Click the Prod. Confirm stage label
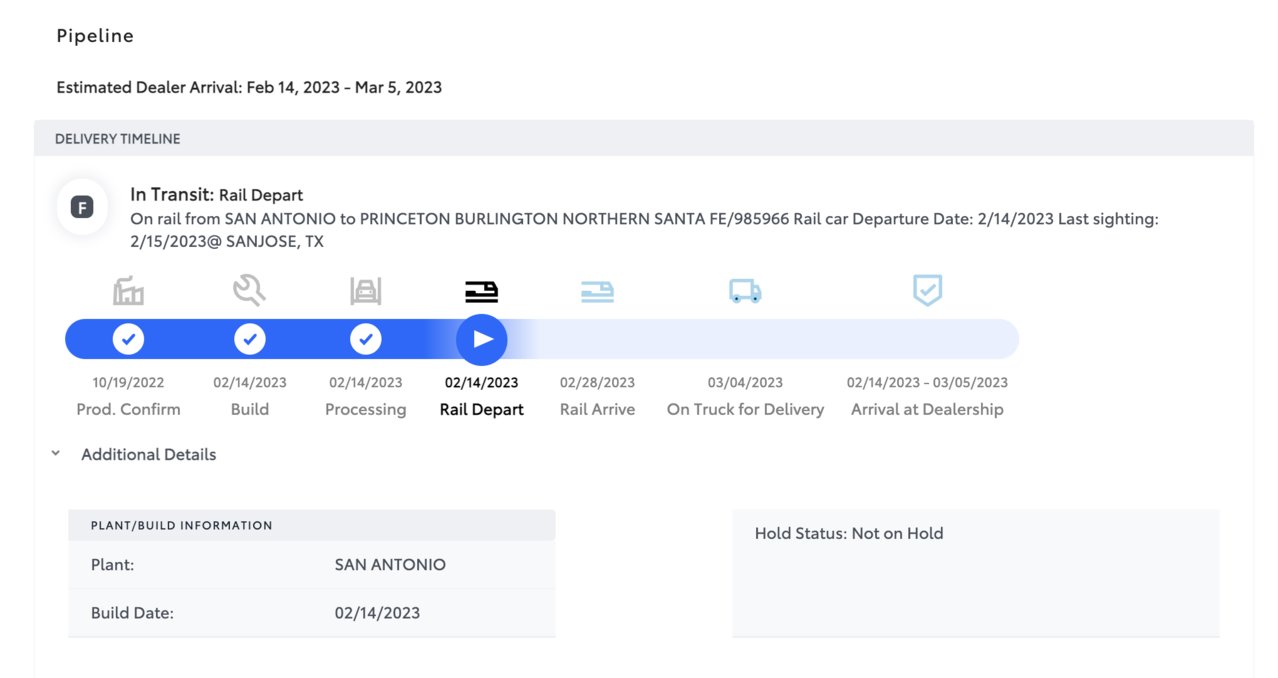Screen dimensions: 1278x678 [129, 409]
